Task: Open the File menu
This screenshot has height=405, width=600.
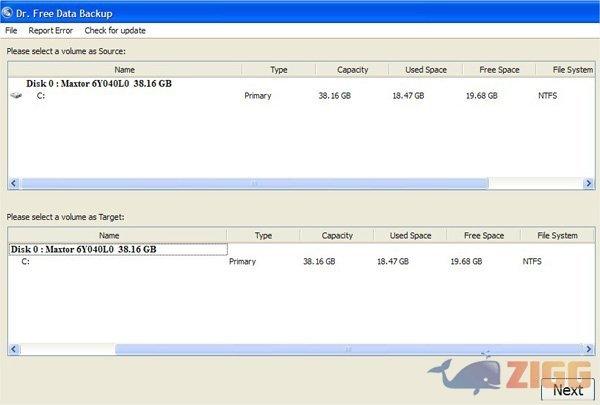Action: click(x=11, y=31)
